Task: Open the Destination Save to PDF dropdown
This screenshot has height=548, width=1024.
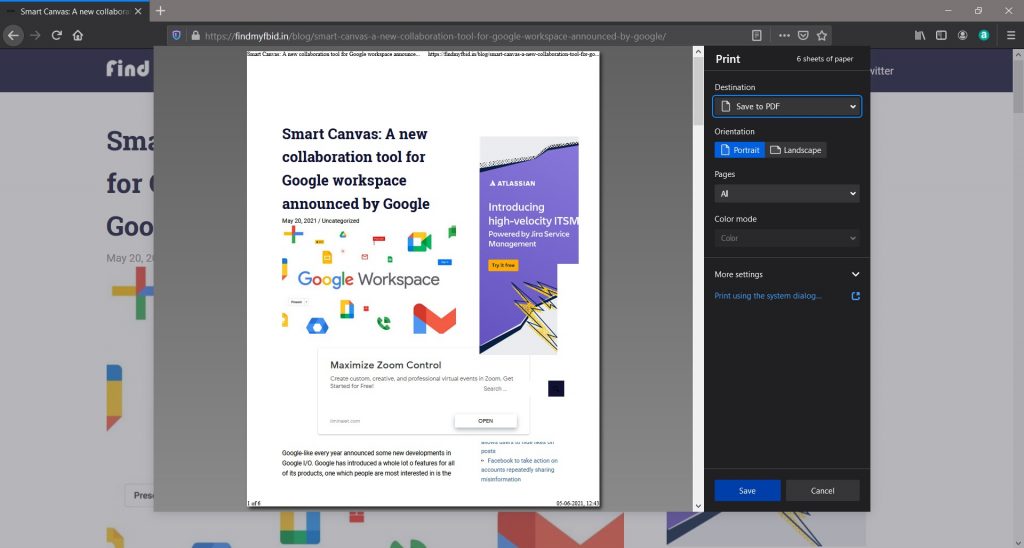Action: 787,106
